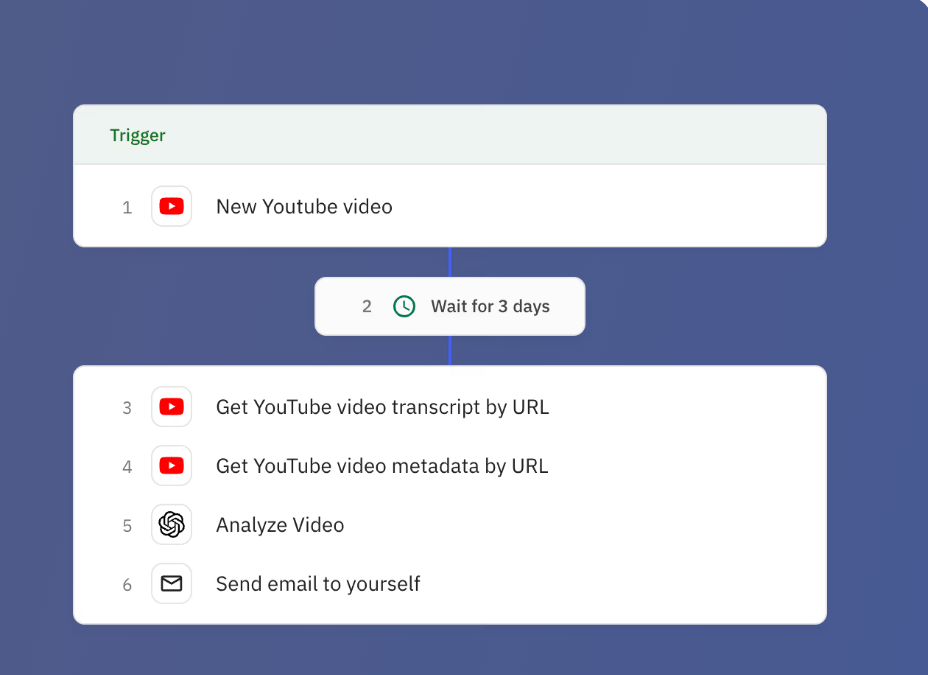This screenshot has height=675, width=928.
Task: Select step number 6 next to the mail icon
Action: [x=127, y=585]
